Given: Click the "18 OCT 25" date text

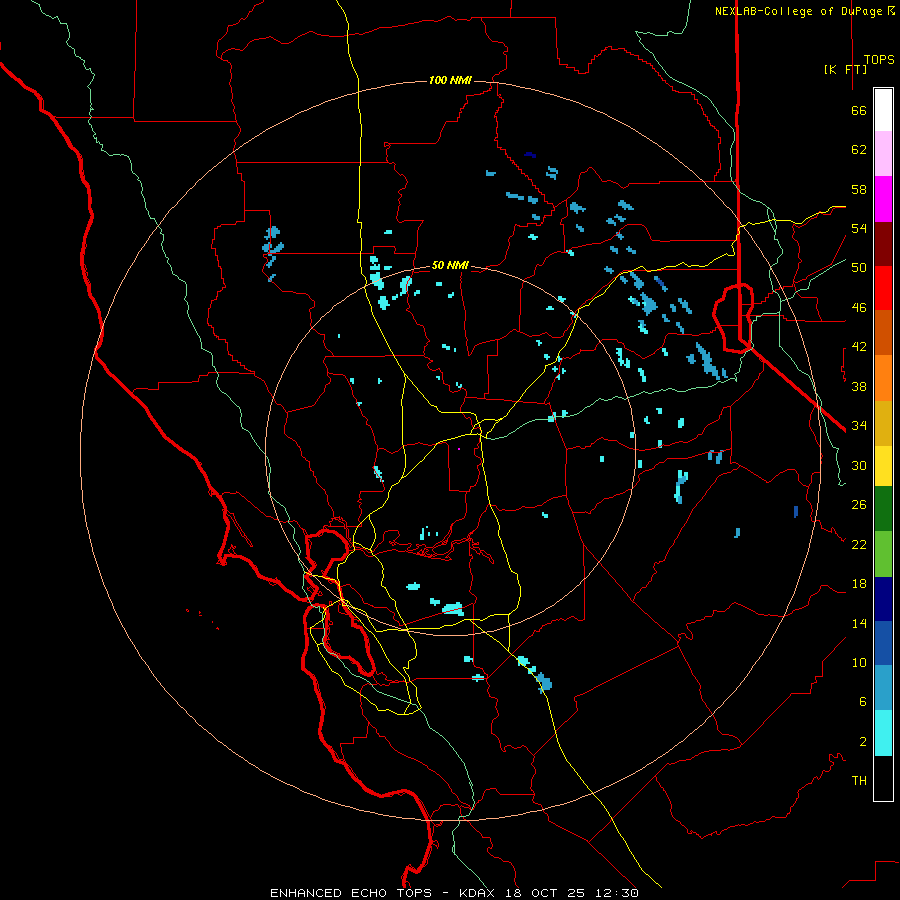Looking at the screenshot, I should (x=545, y=893).
